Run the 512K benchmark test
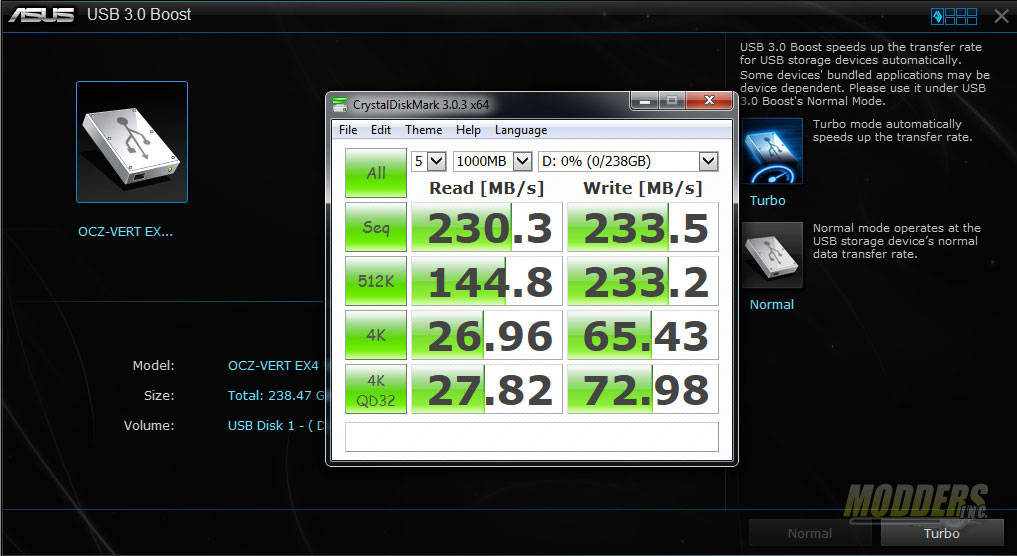 pos(376,281)
